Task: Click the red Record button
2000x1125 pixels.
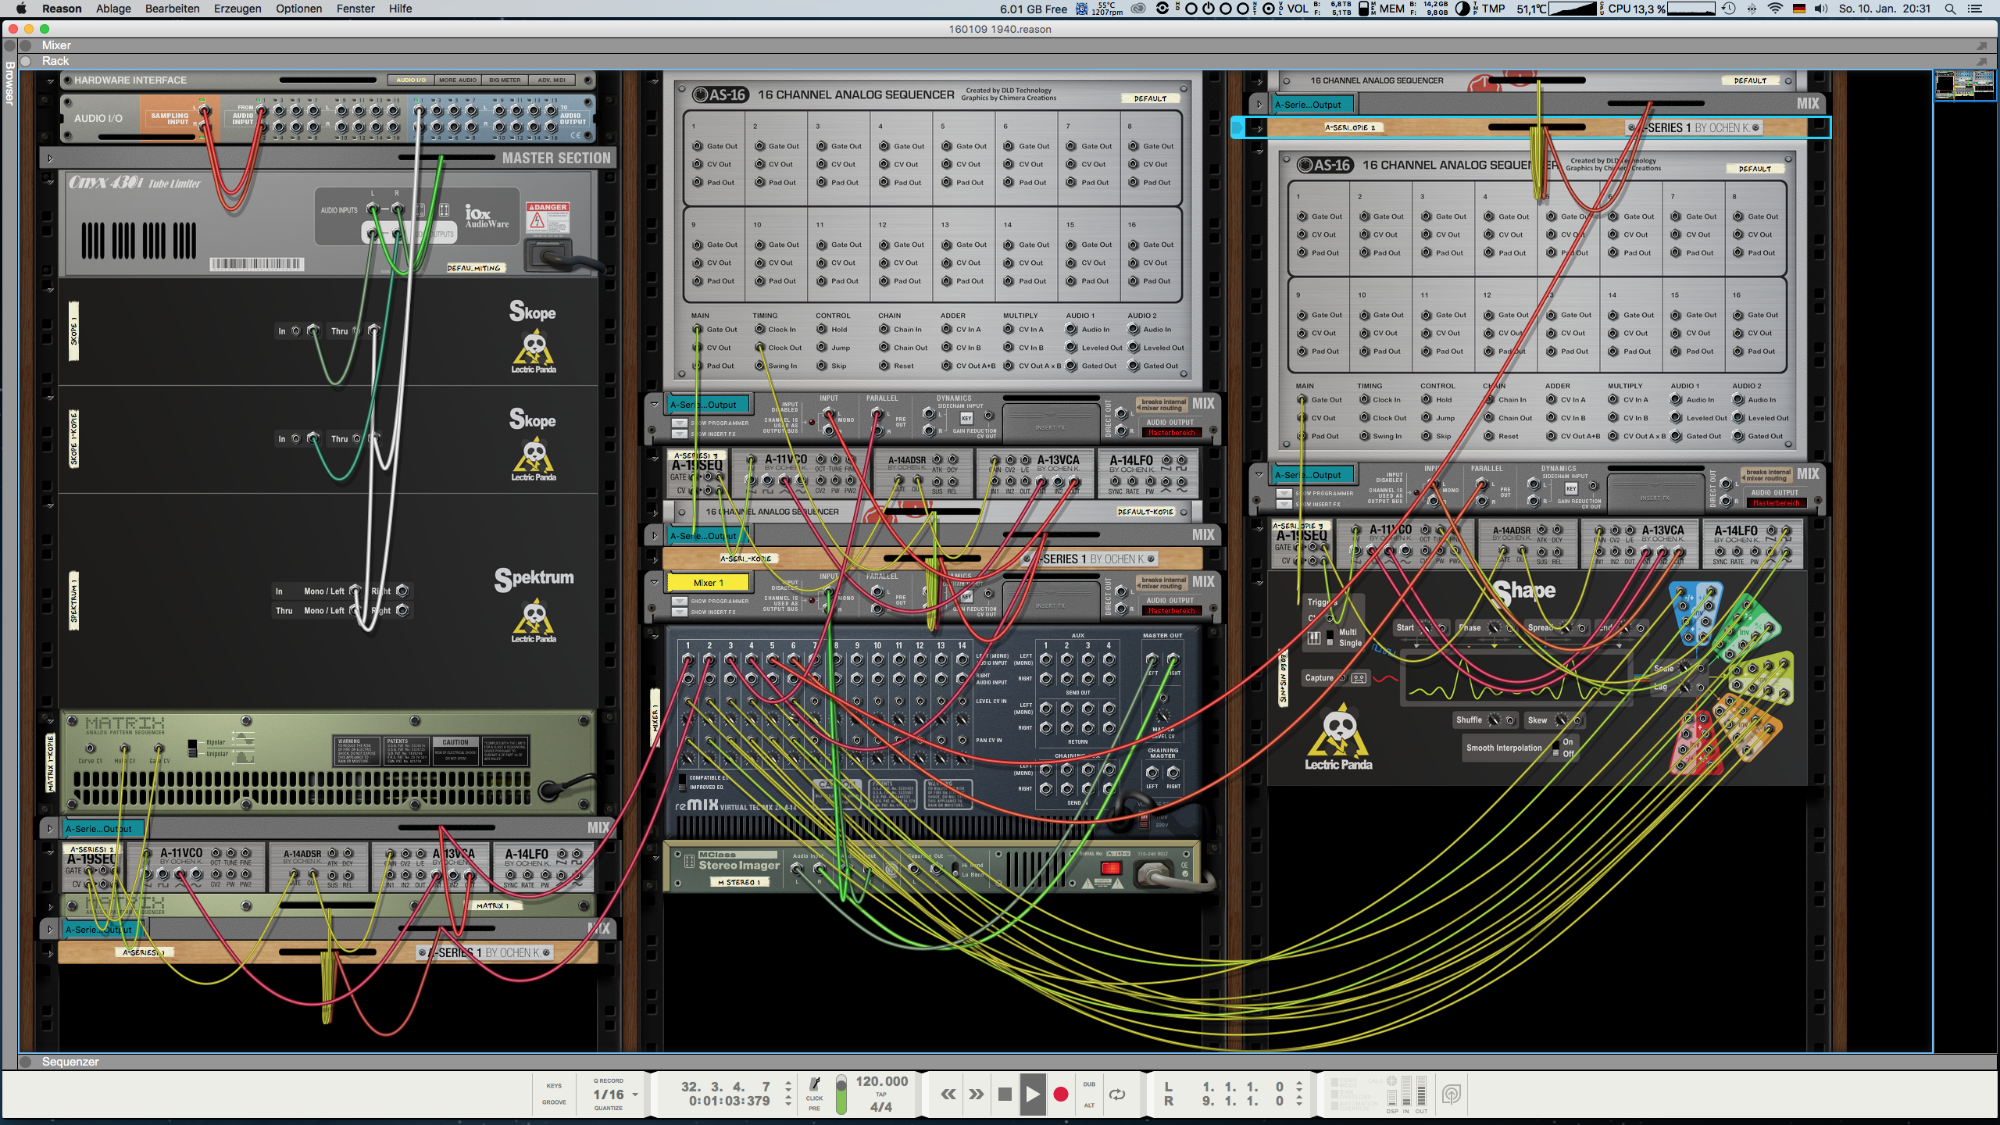Action: click(1061, 1094)
